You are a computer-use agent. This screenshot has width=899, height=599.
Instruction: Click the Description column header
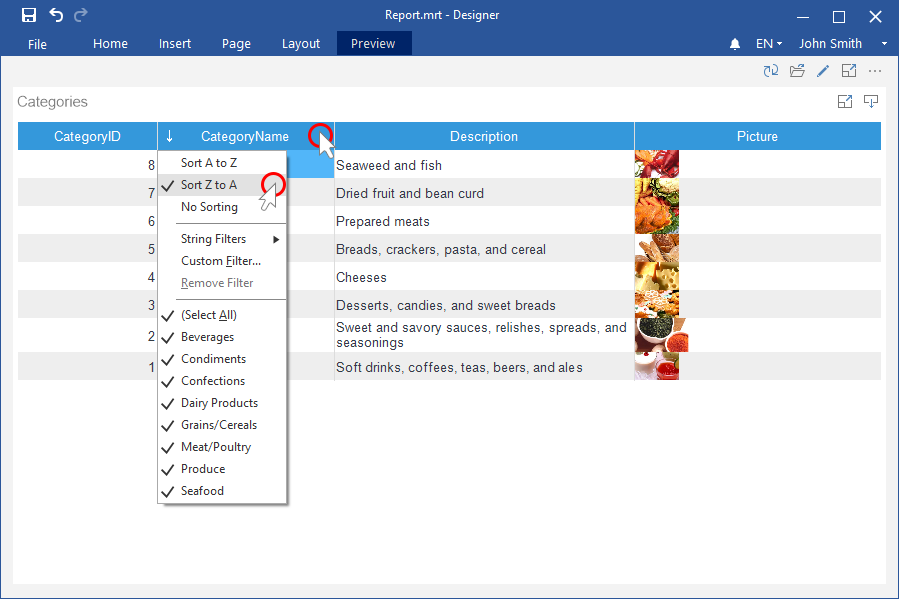(484, 136)
